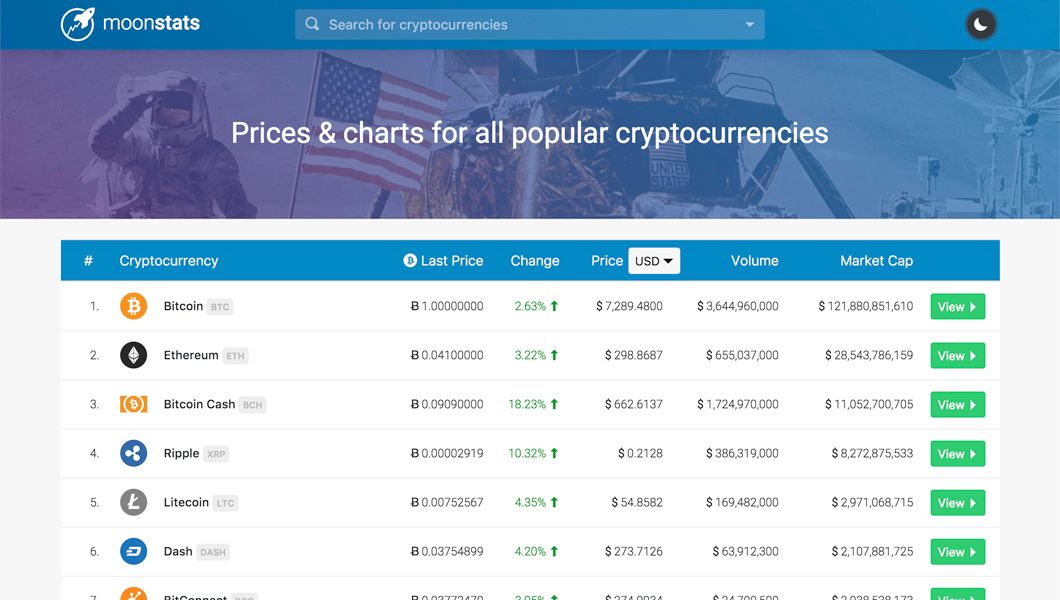Open the Litecoin name link
The image size is (1060, 600).
186,503
